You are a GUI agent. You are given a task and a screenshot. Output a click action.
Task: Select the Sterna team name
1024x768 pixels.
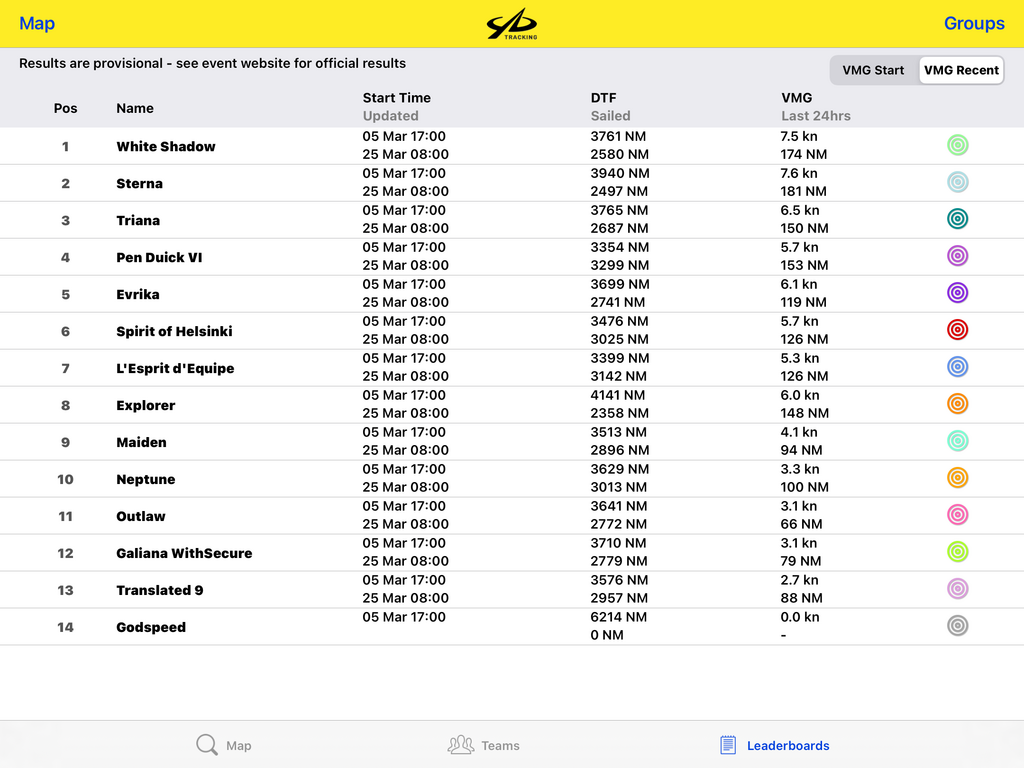click(140, 184)
